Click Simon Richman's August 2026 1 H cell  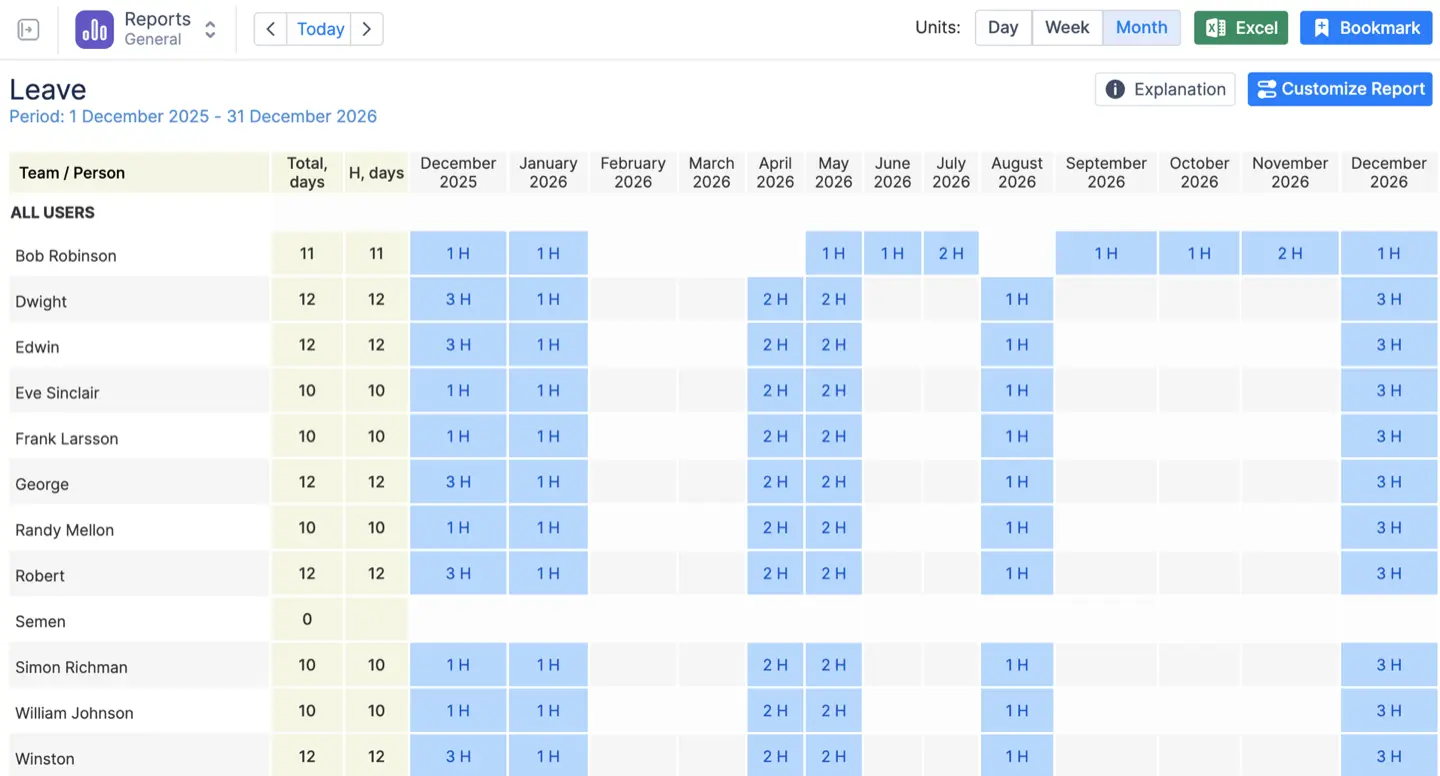click(x=1017, y=665)
